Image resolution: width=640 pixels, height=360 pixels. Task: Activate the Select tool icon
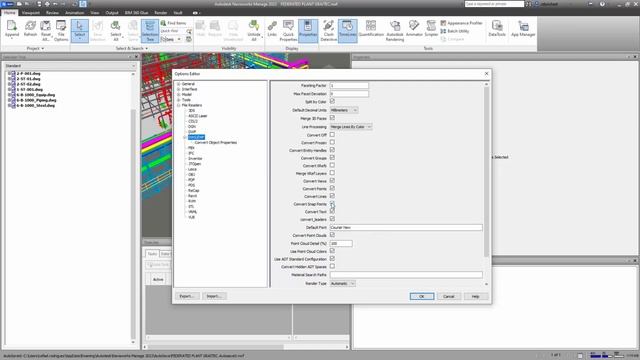(80, 30)
